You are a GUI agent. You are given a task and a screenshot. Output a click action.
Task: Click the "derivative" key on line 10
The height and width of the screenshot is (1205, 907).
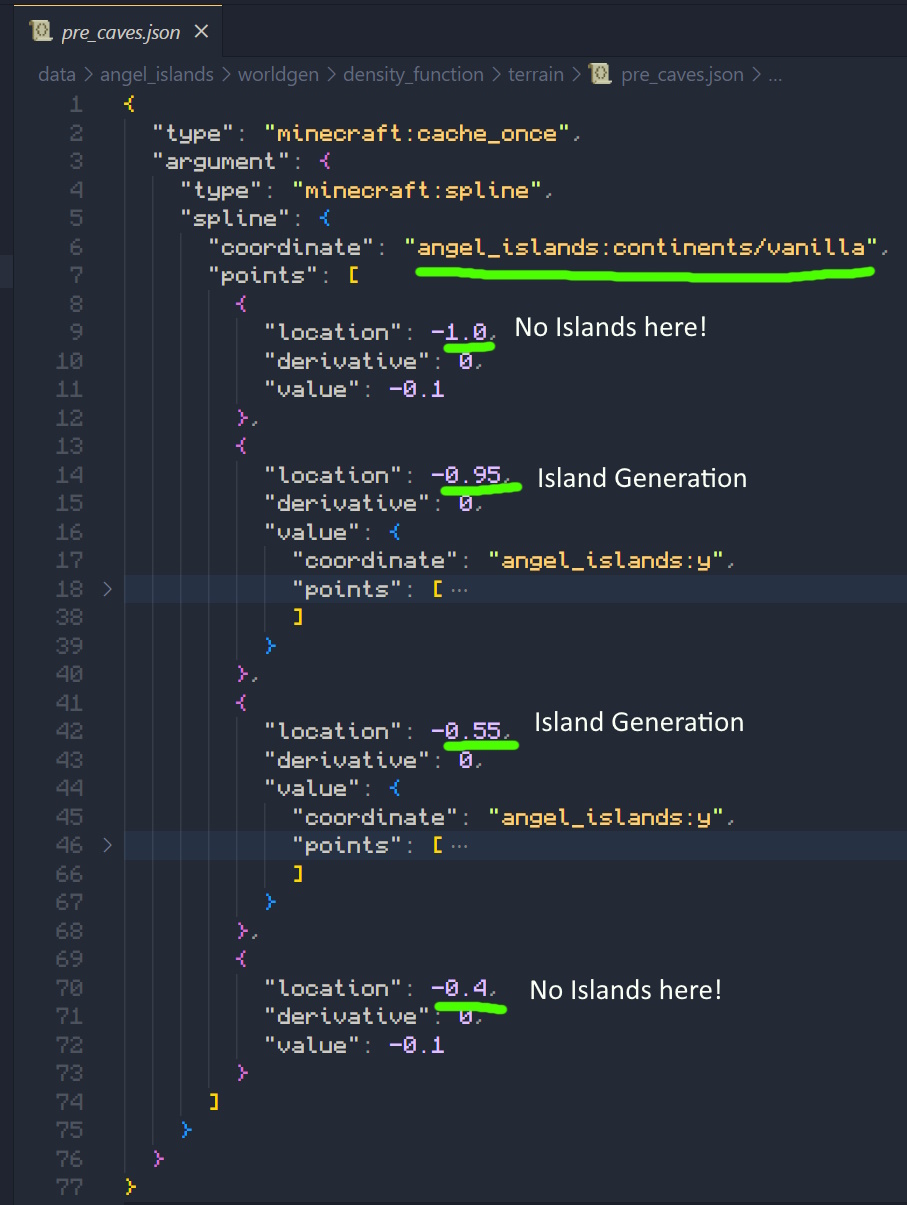tap(347, 361)
